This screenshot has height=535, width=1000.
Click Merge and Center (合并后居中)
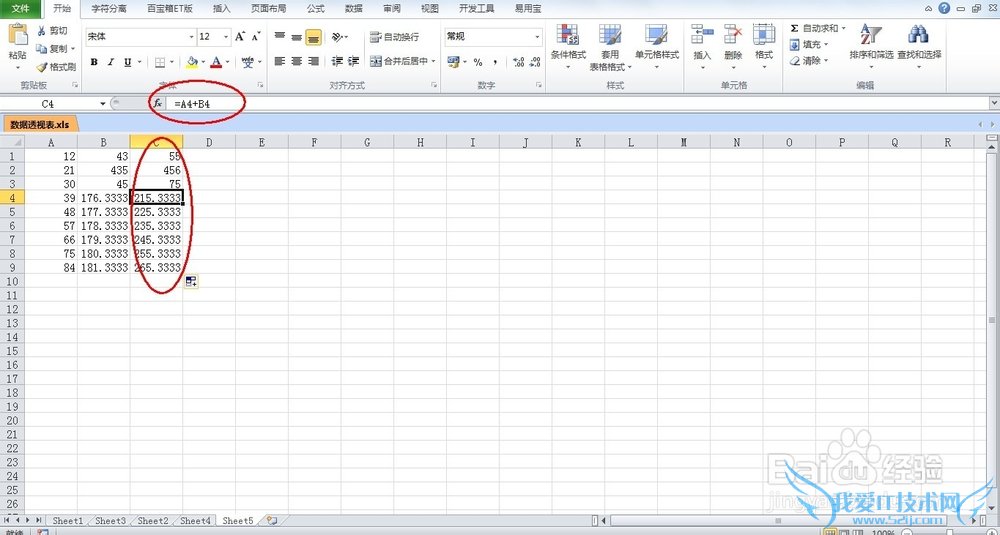point(399,62)
